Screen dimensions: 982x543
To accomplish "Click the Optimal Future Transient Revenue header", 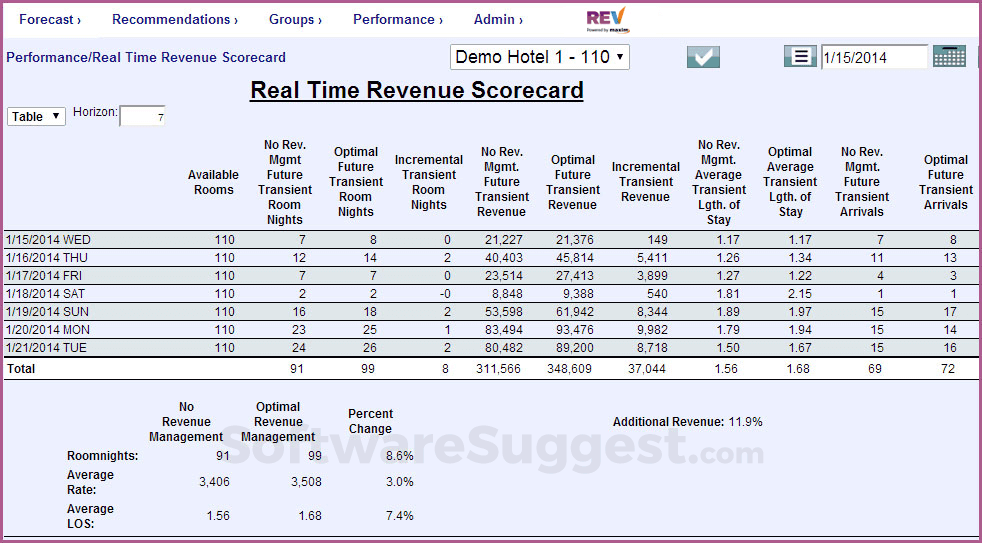I will [x=573, y=182].
